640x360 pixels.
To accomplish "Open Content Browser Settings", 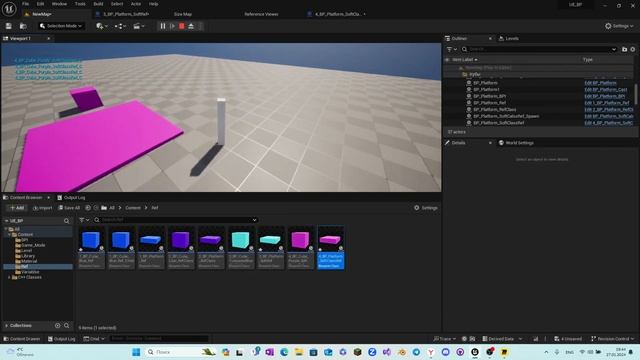I will pos(426,208).
